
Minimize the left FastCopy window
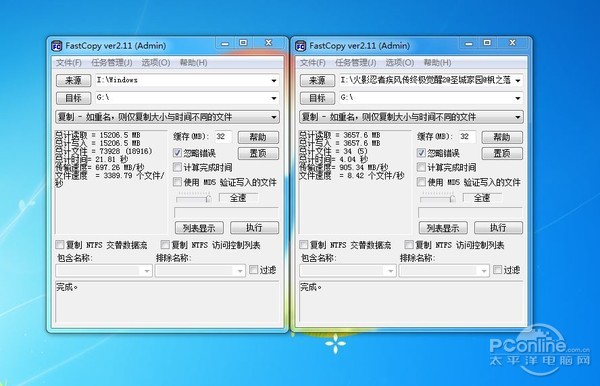225,43
